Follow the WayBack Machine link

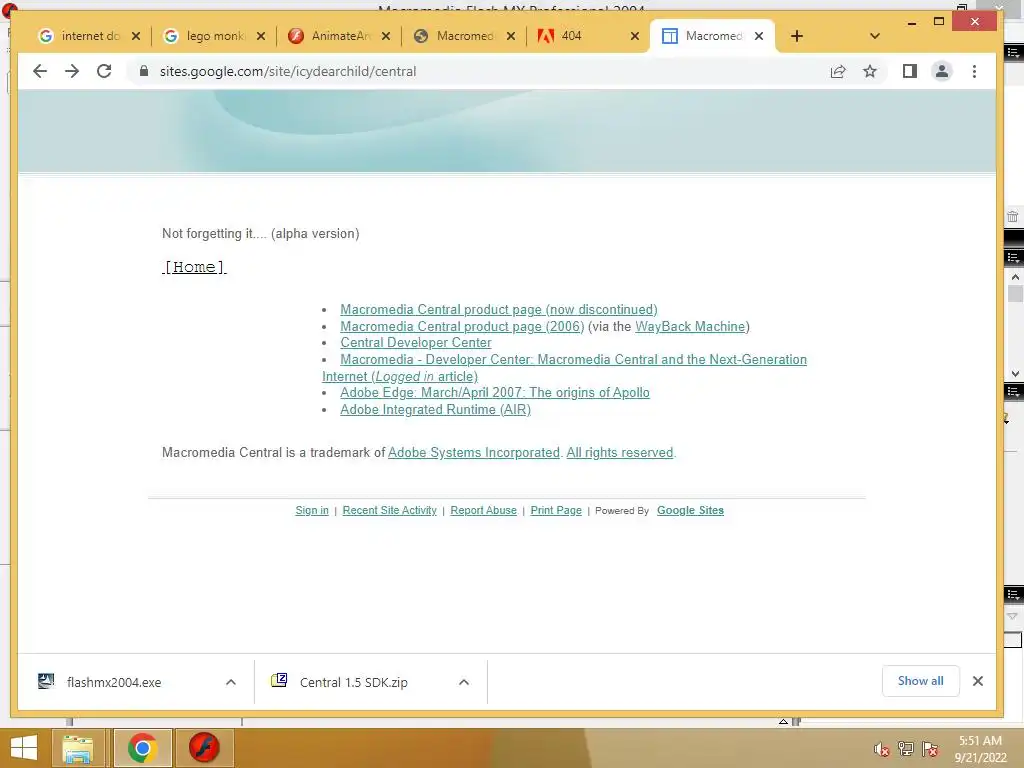(690, 327)
